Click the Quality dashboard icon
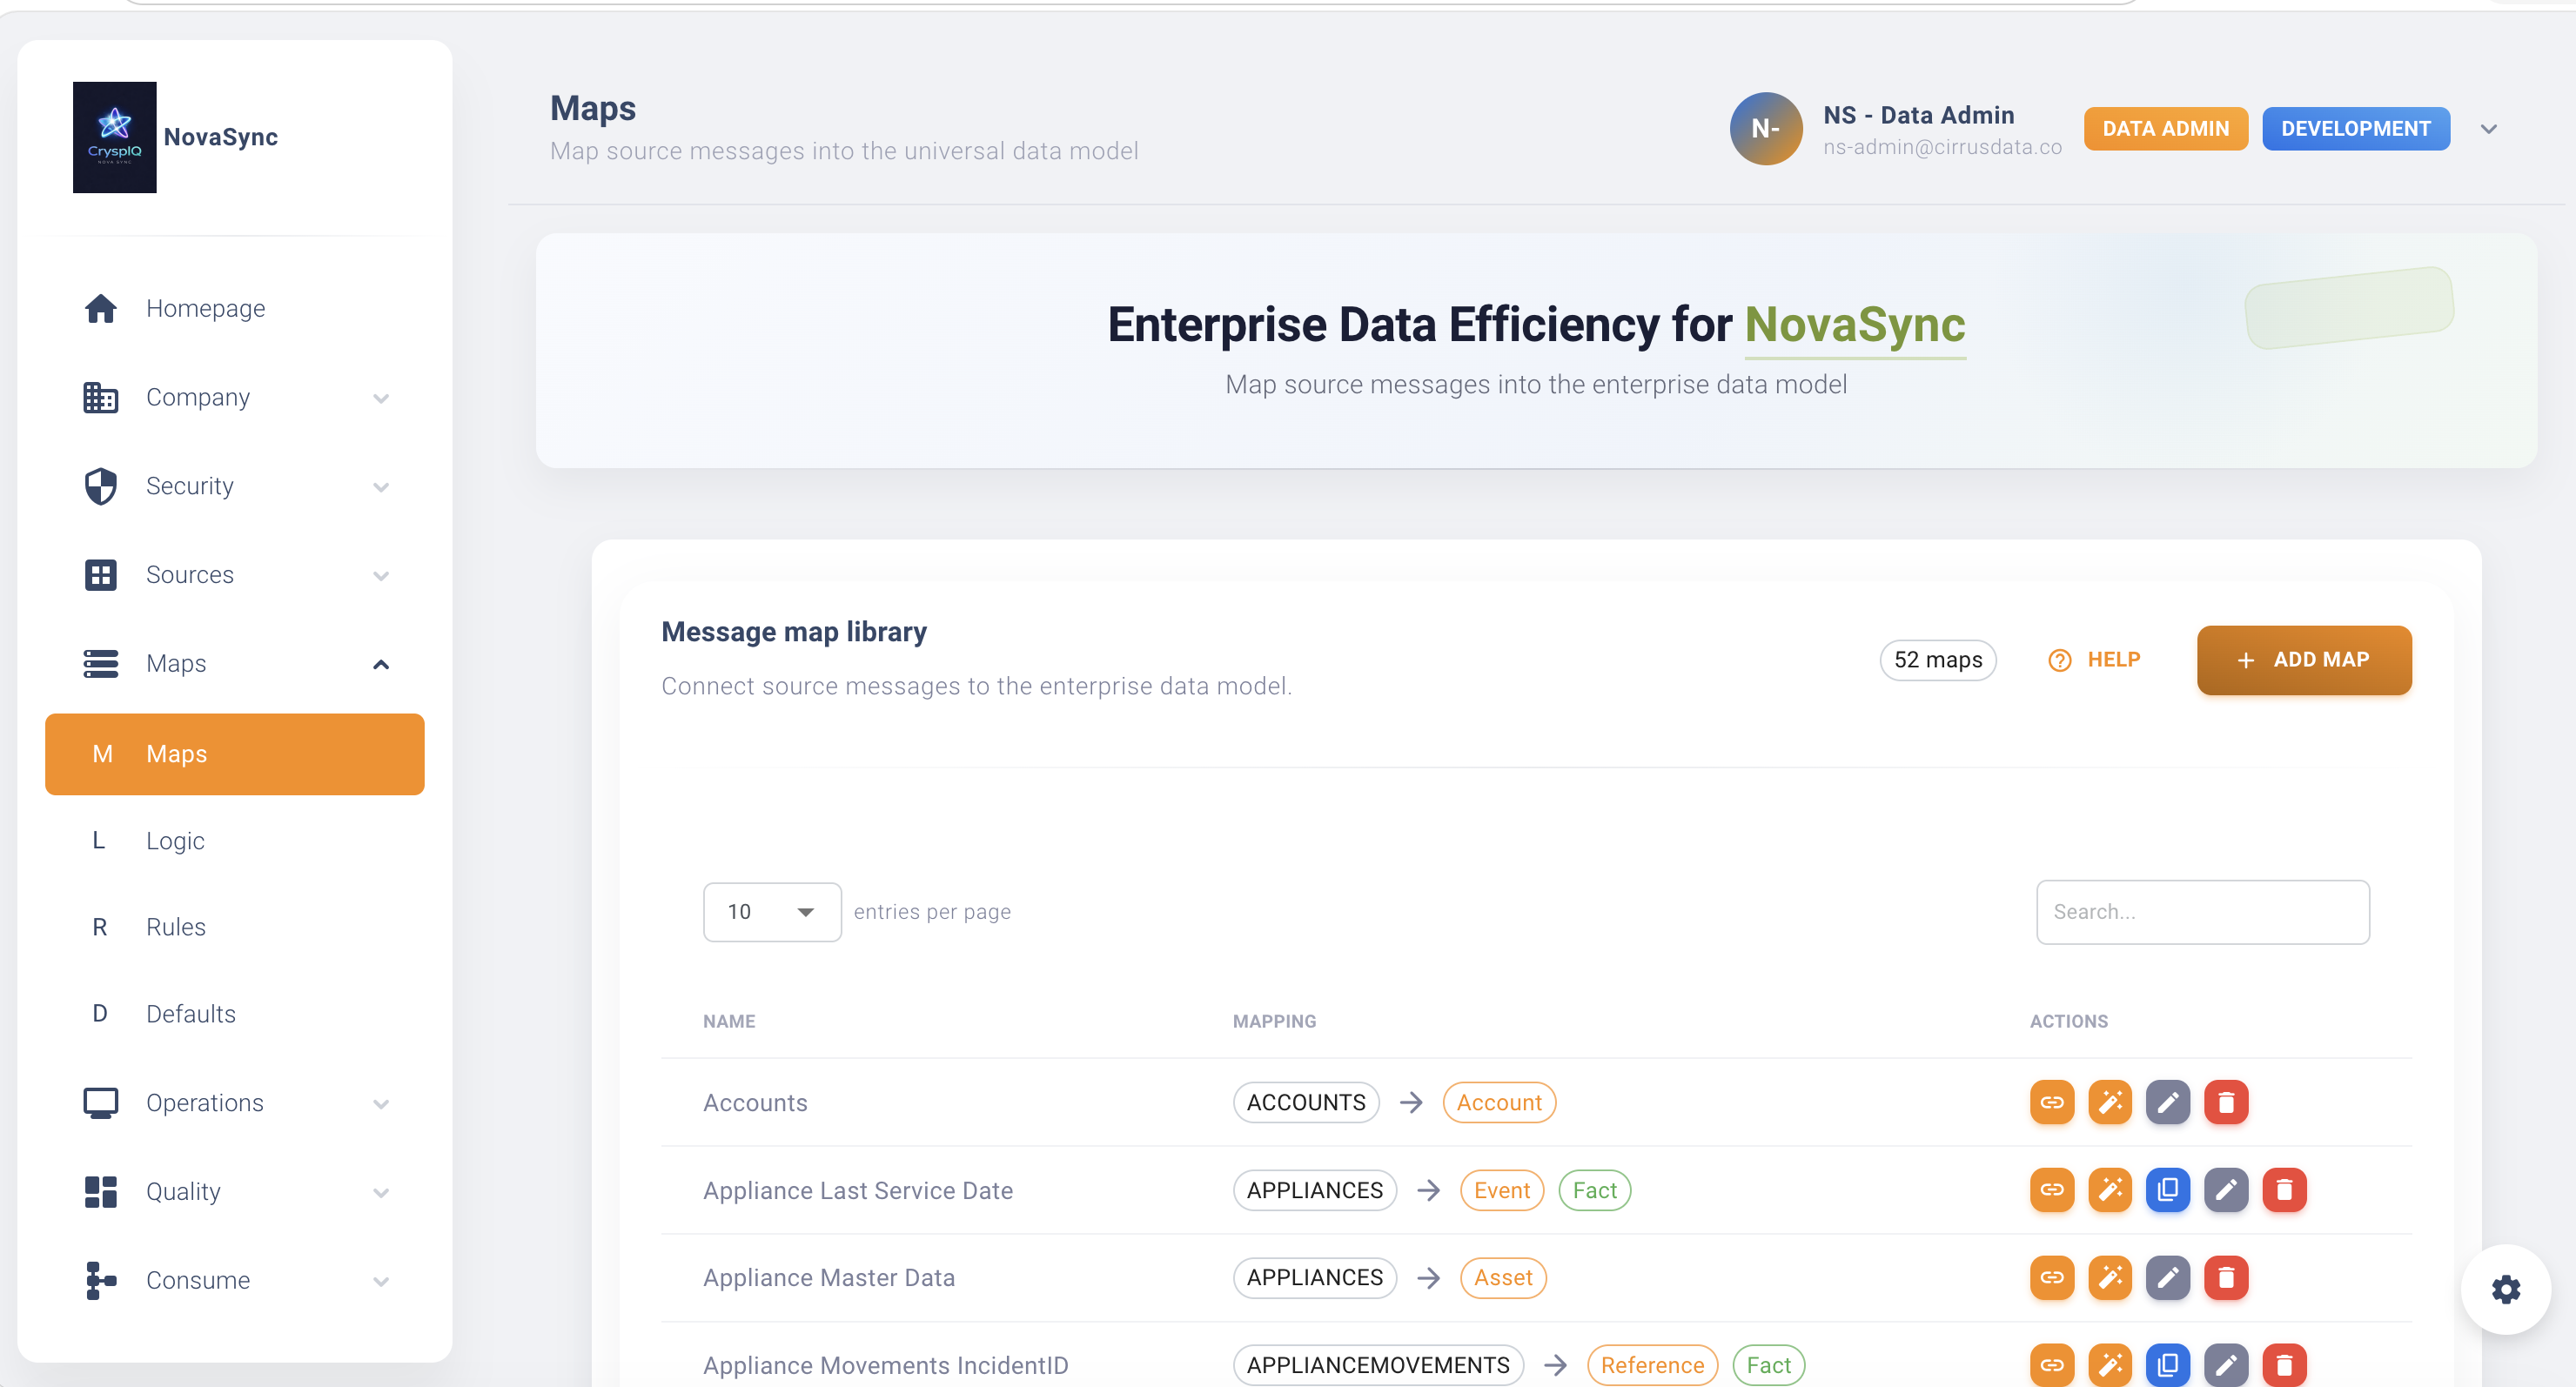 point(101,1192)
